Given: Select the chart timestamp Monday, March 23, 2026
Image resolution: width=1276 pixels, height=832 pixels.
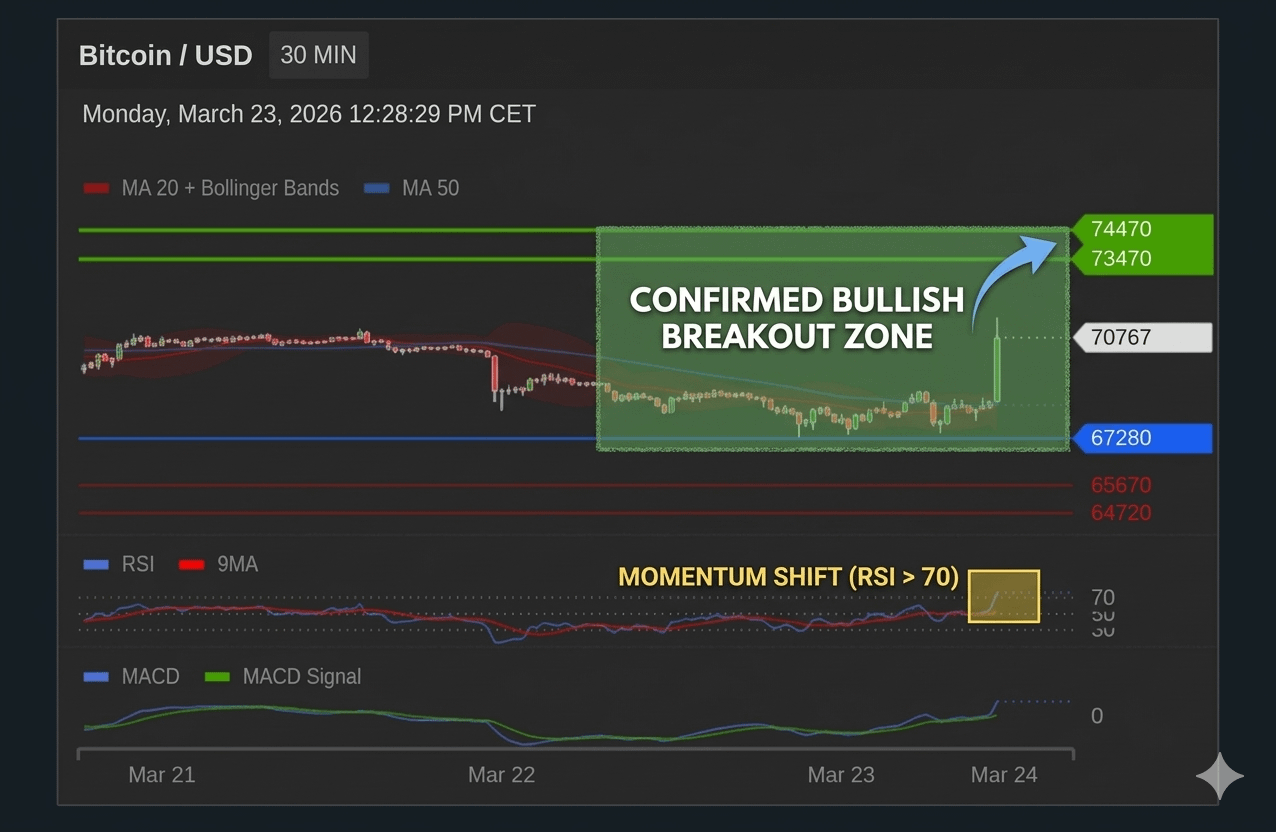Looking at the screenshot, I should 309,114.
